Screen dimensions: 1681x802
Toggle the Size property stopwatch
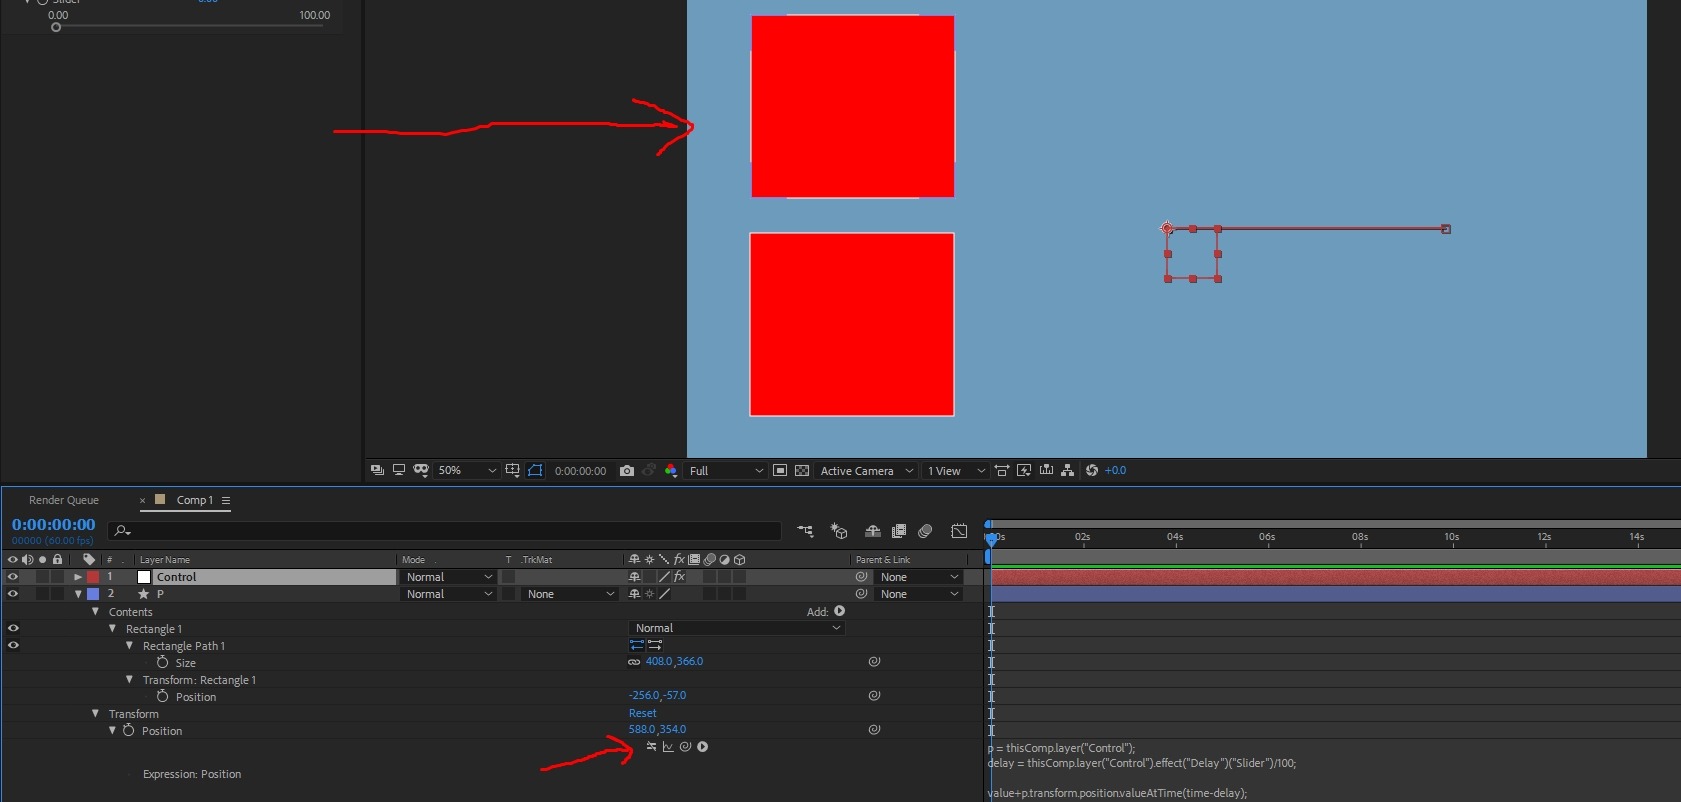click(162, 662)
